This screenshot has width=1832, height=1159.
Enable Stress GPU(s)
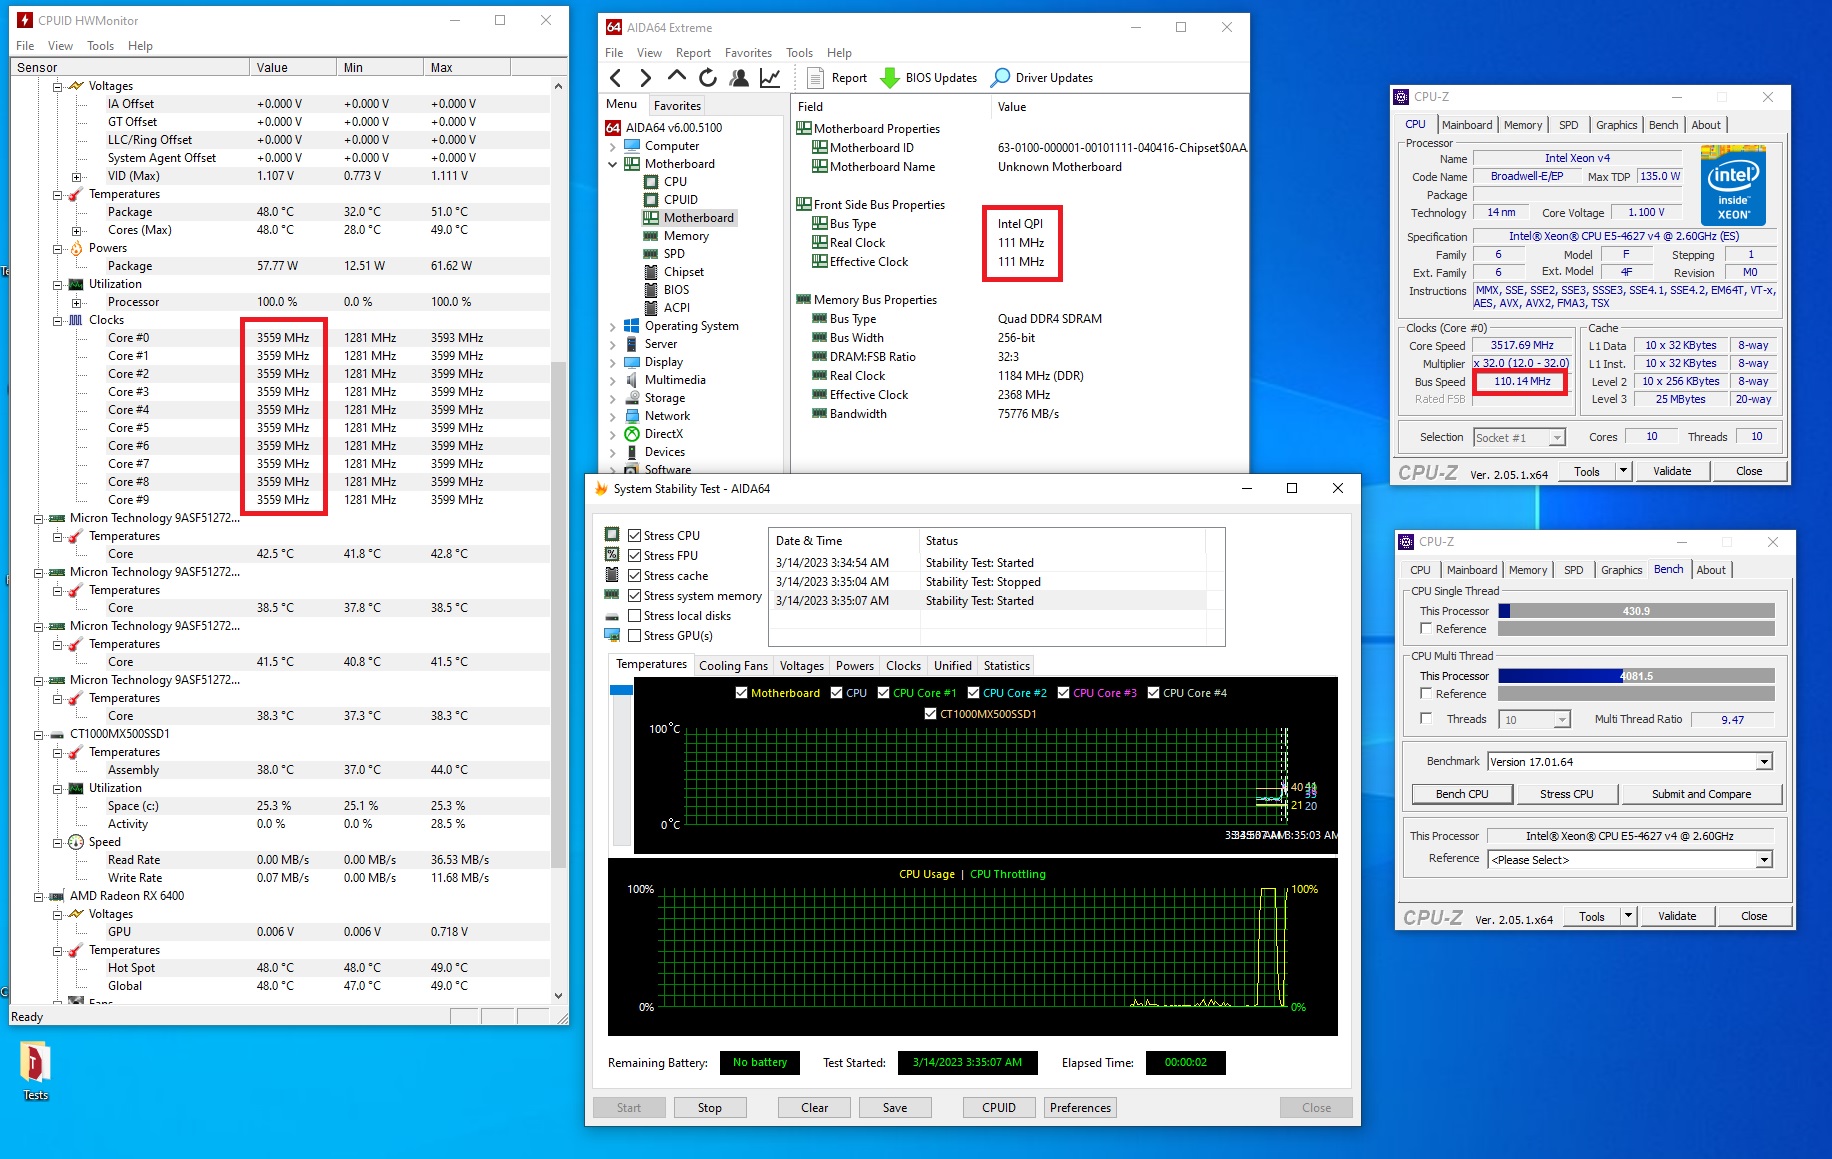pos(634,636)
